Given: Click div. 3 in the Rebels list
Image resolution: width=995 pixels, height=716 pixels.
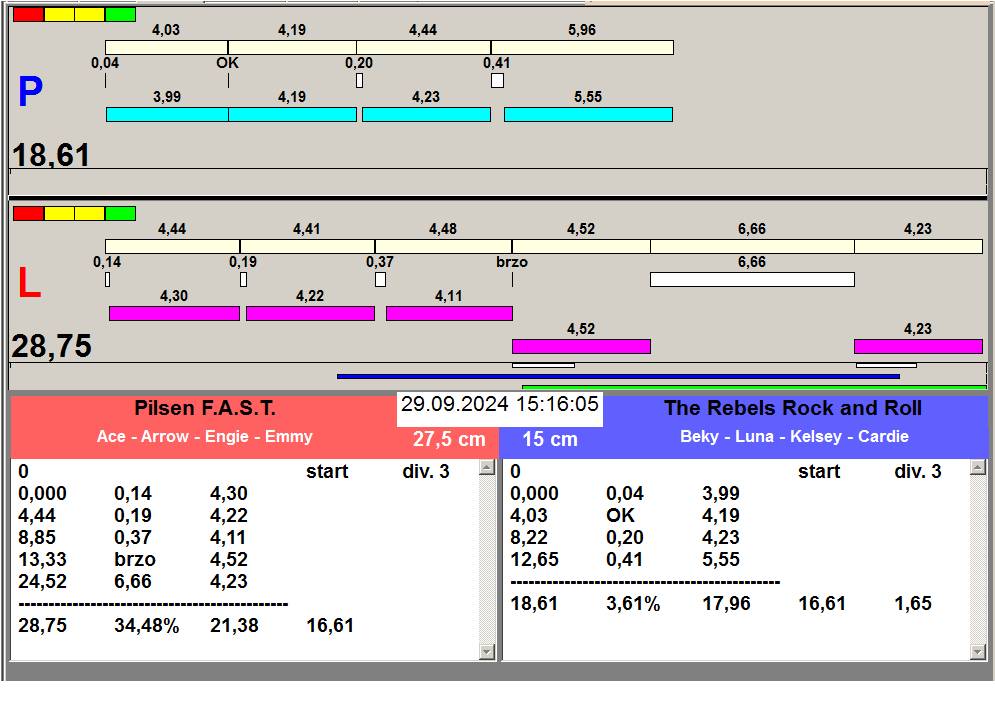Looking at the screenshot, I should [918, 472].
